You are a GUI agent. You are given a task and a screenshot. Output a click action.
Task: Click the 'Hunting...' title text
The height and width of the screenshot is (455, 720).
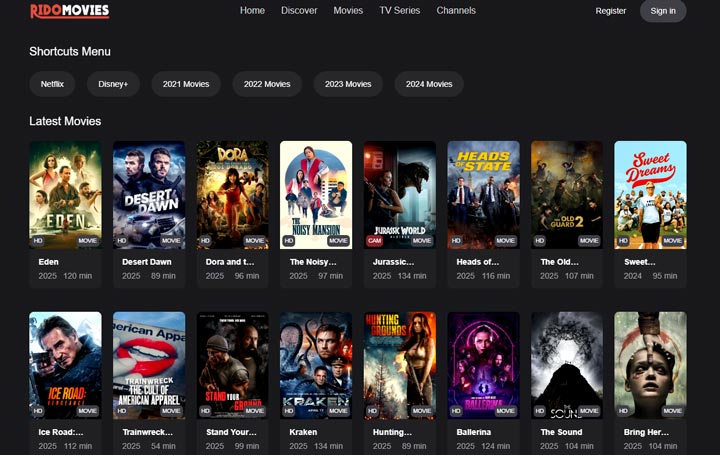[x=393, y=432]
